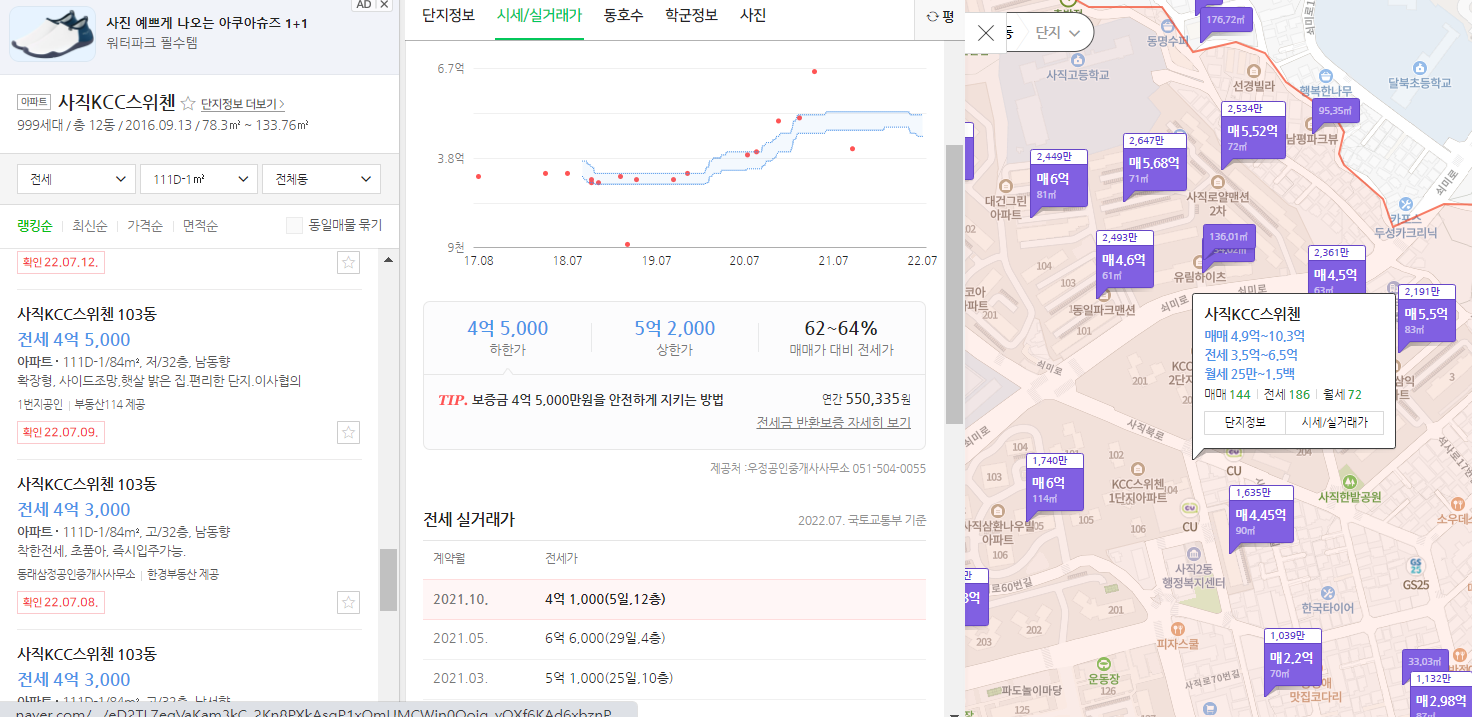This screenshot has width=1472, height=717.
Task: Close the map filter bar with X
Action: point(986,33)
